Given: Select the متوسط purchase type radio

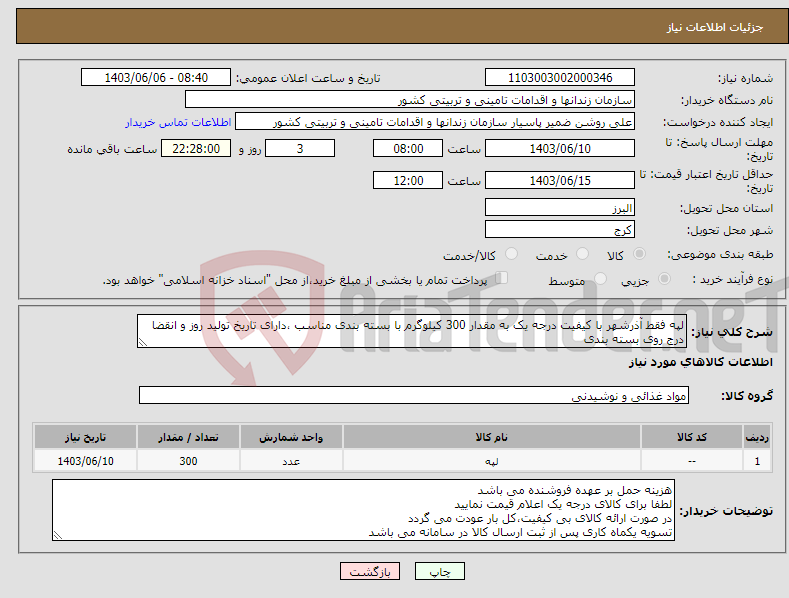Looking at the screenshot, I should tap(600, 278).
